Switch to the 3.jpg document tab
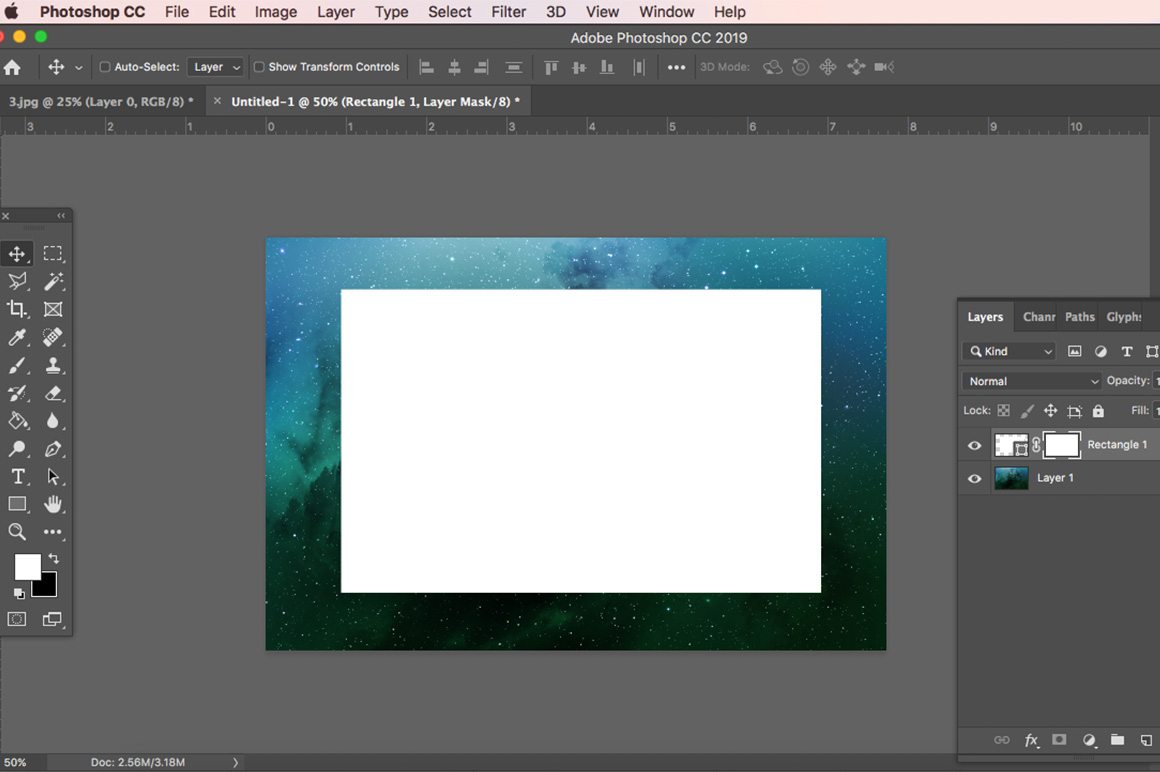The height and width of the screenshot is (772, 1160). click(x=101, y=101)
